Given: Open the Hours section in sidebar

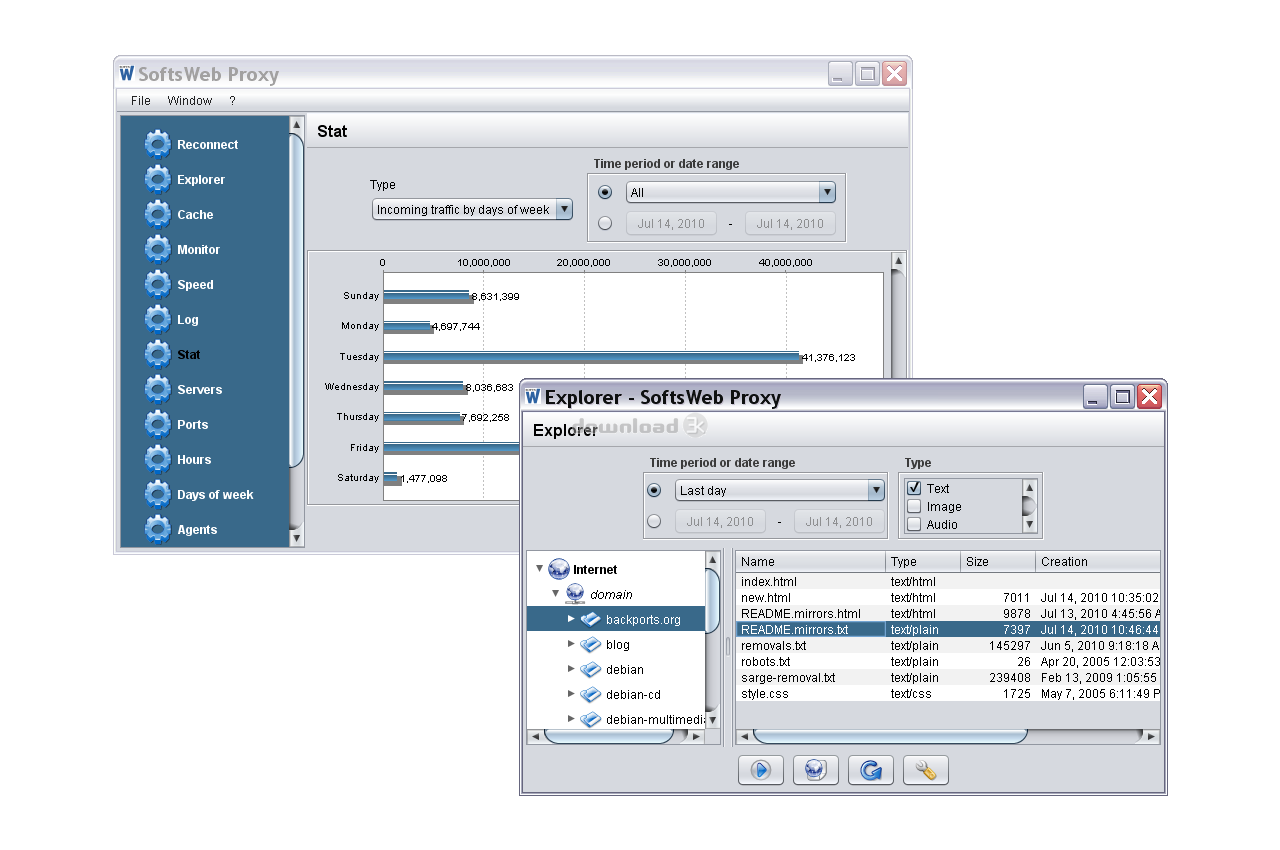Looking at the screenshot, I should point(194,459).
